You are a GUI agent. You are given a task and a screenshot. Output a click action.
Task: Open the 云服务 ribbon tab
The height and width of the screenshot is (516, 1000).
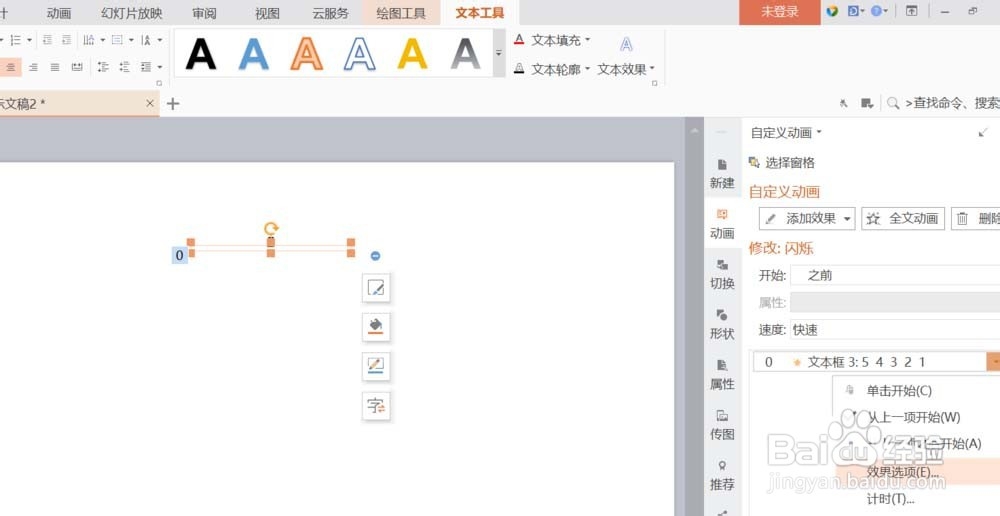[330, 13]
